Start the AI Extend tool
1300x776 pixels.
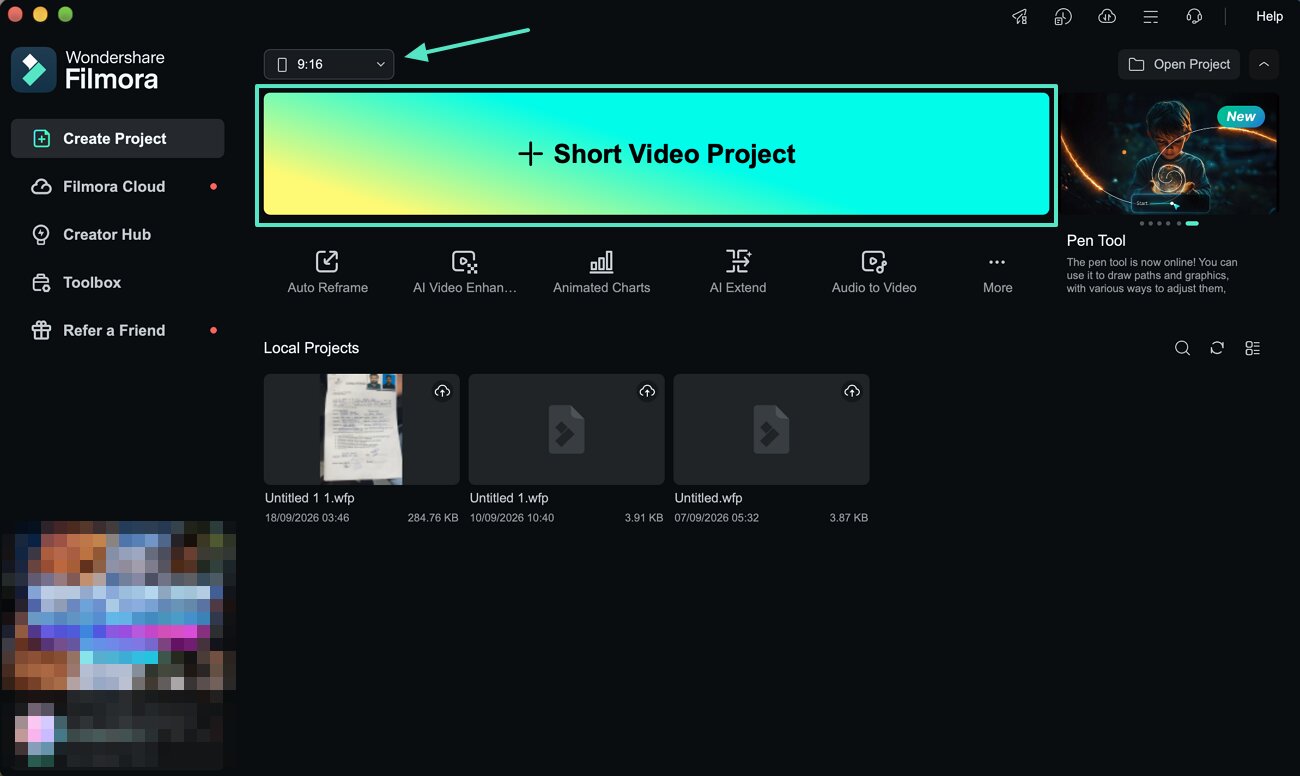pyautogui.click(x=738, y=272)
